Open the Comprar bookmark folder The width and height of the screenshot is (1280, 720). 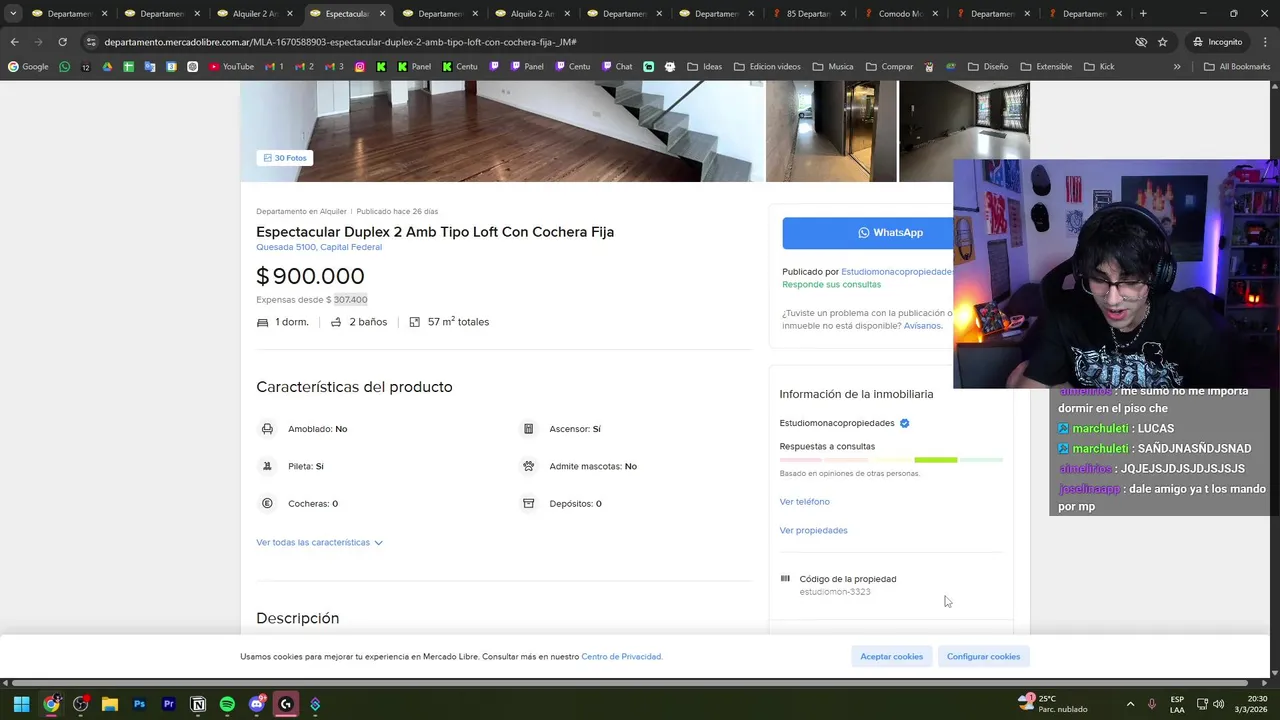pos(889,67)
